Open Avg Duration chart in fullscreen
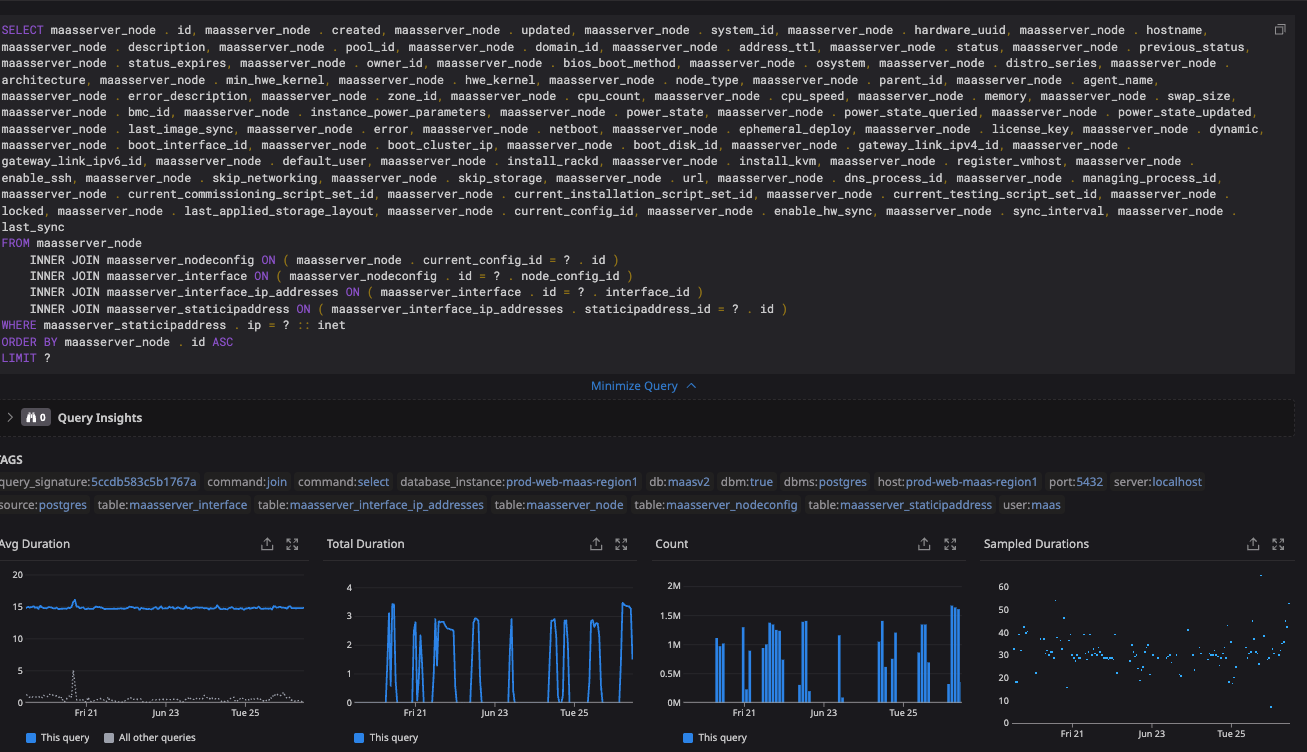This screenshot has height=752, width=1307. click(x=292, y=544)
